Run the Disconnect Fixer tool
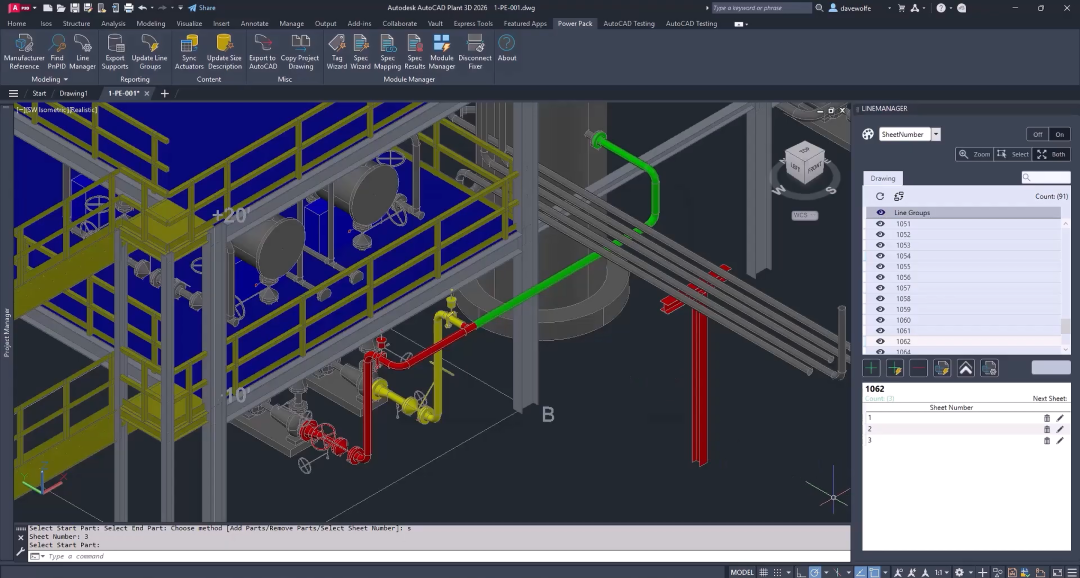The height and width of the screenshot is (578, 1080). click(x=475, y=52)
